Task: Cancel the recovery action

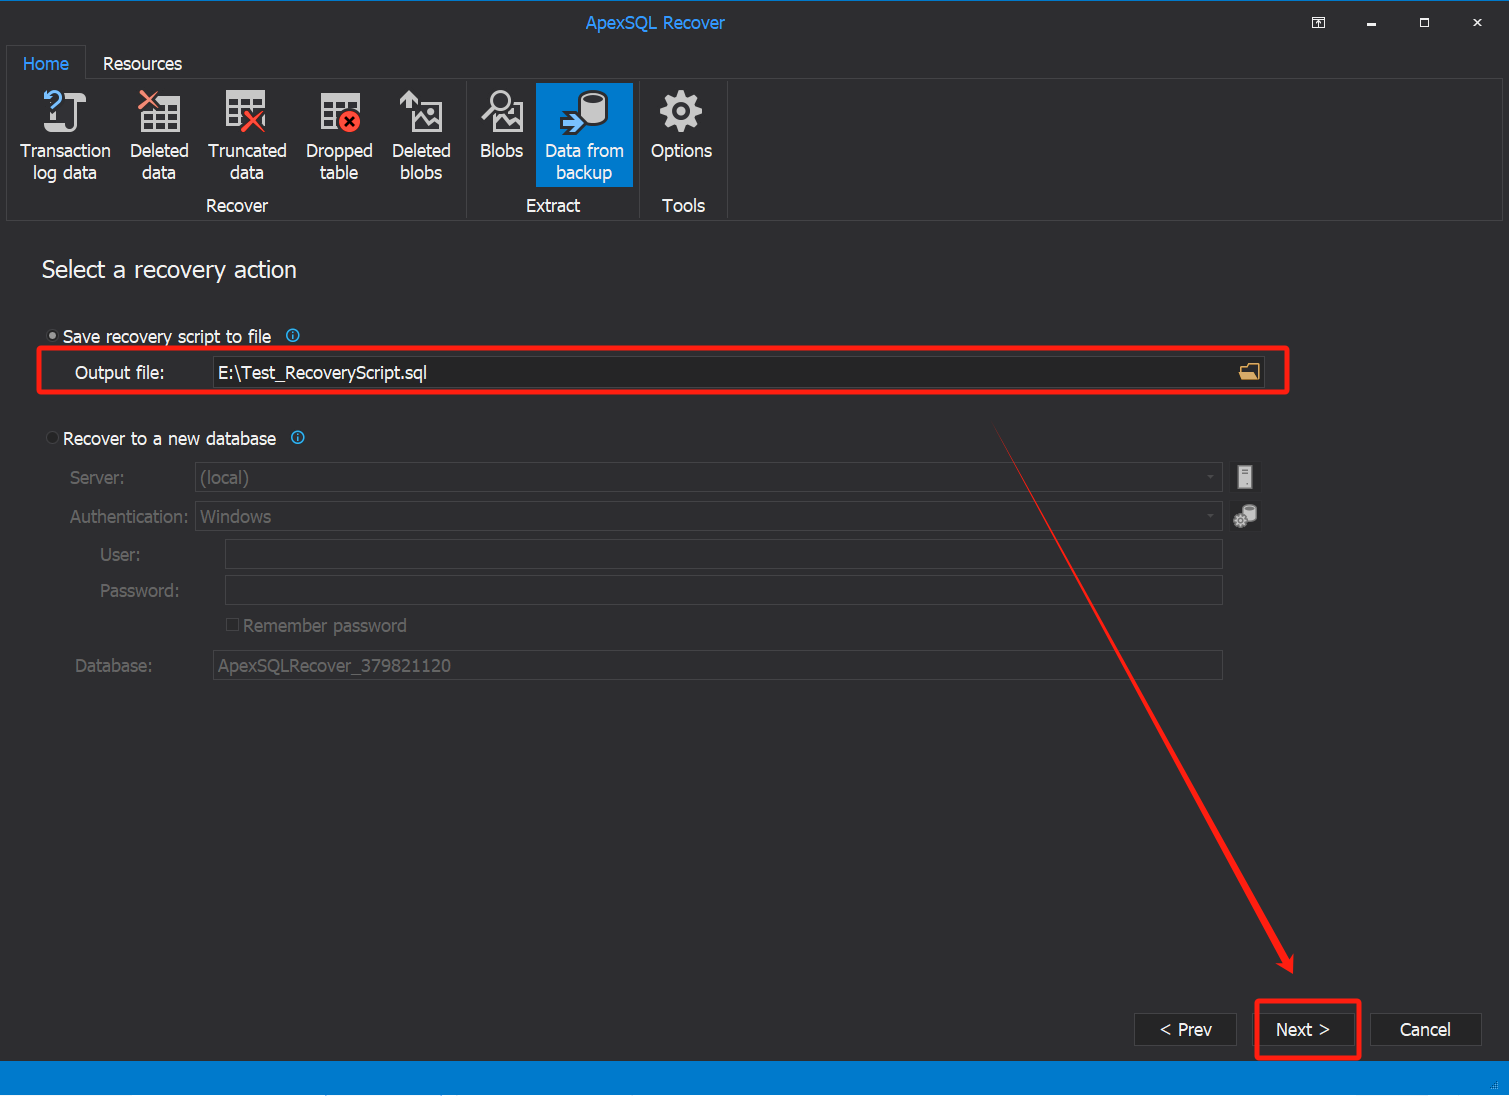Action: (1425, 1029)
